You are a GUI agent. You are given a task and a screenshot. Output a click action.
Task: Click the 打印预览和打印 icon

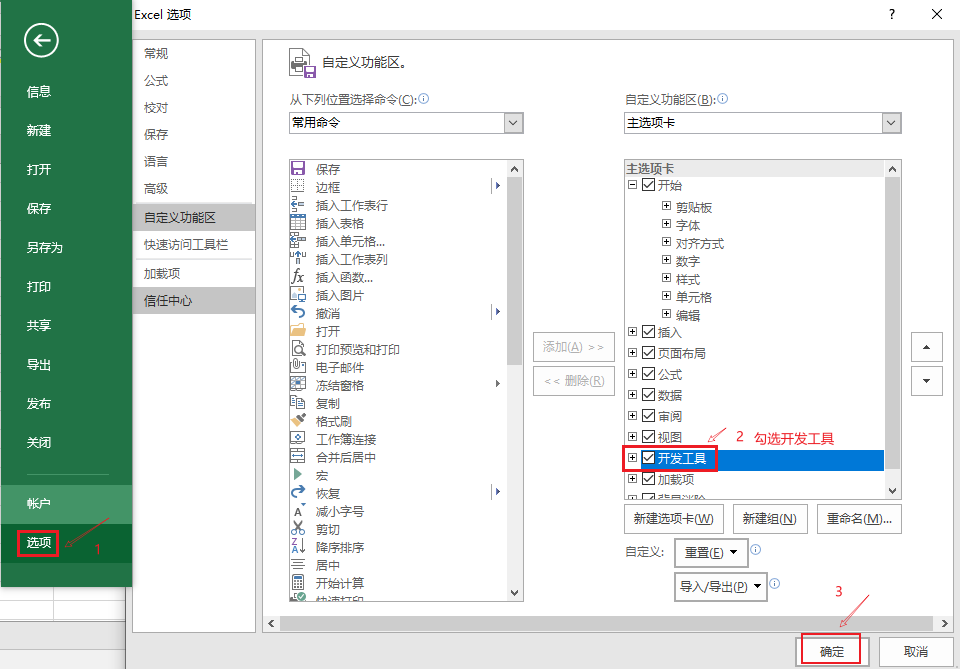(298, 348)
